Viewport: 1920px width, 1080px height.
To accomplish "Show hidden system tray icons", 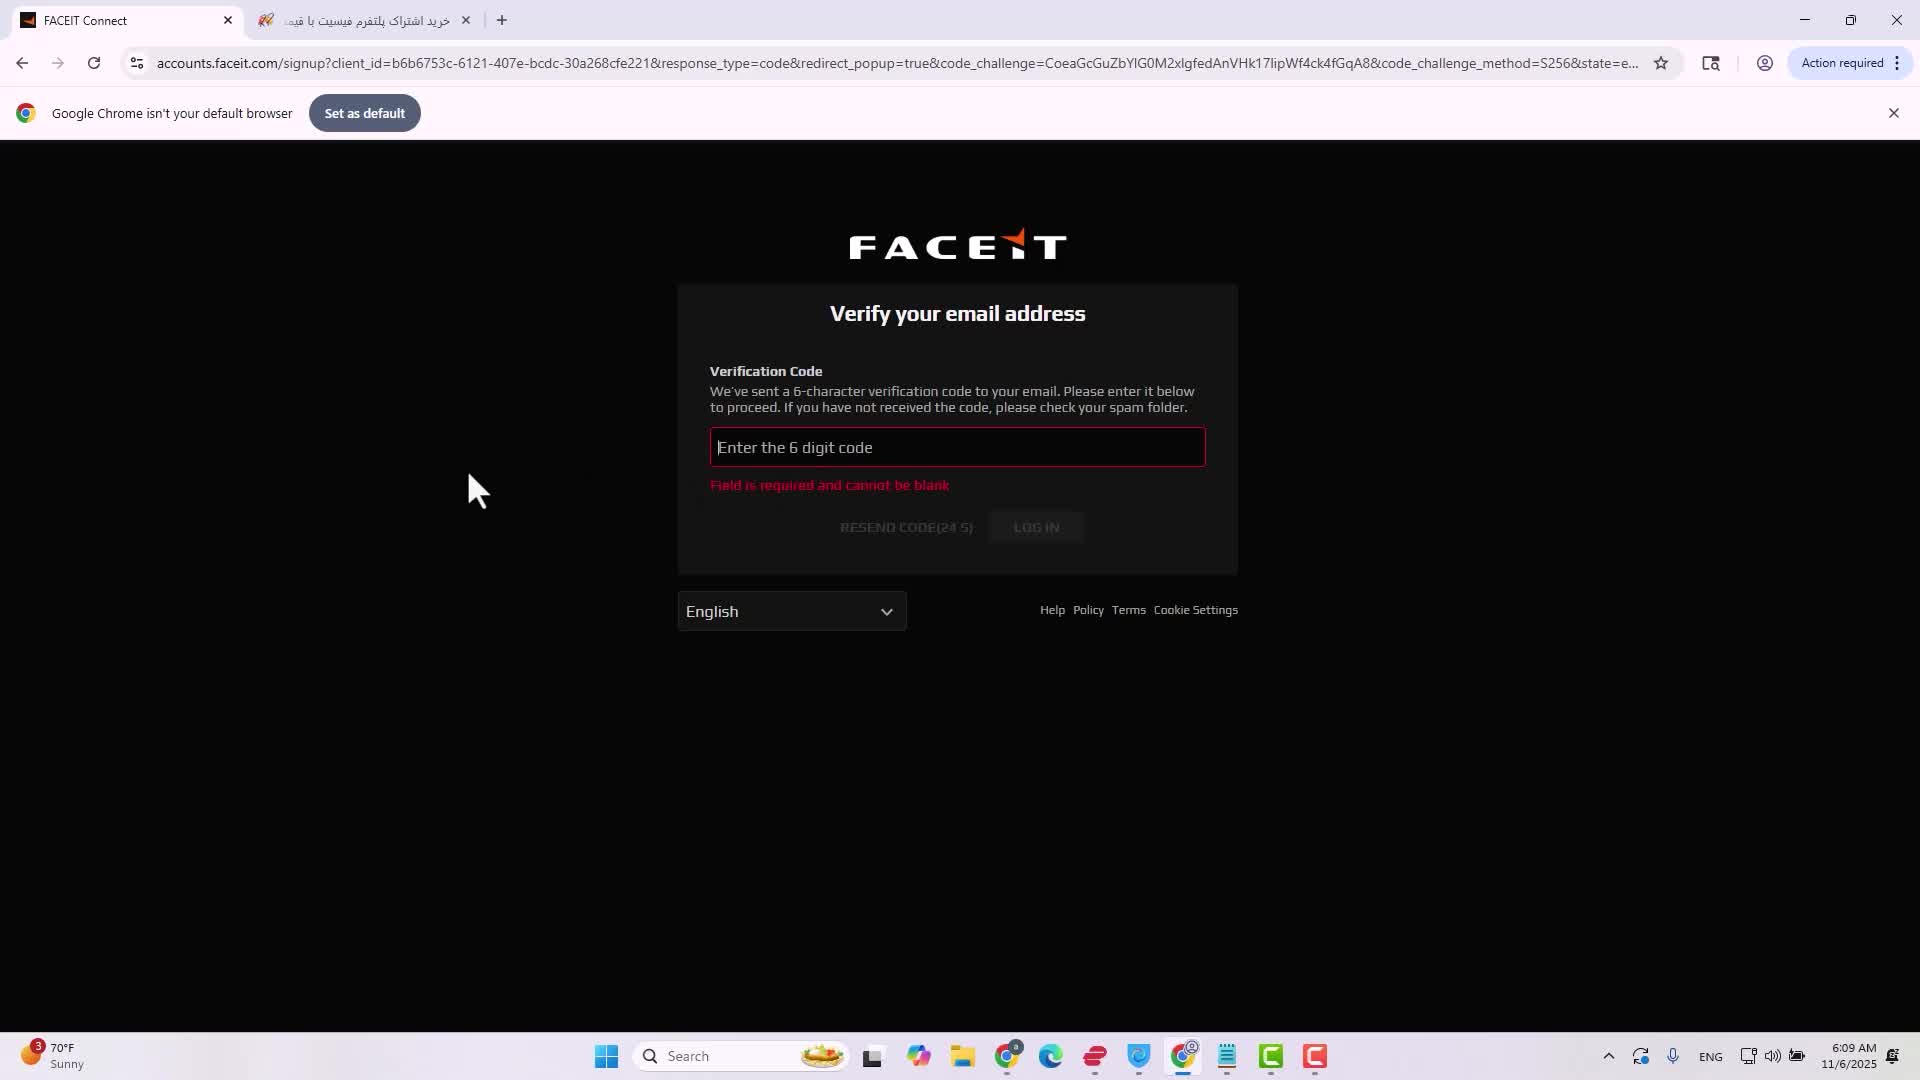I will click(x=1608, y=1056).
